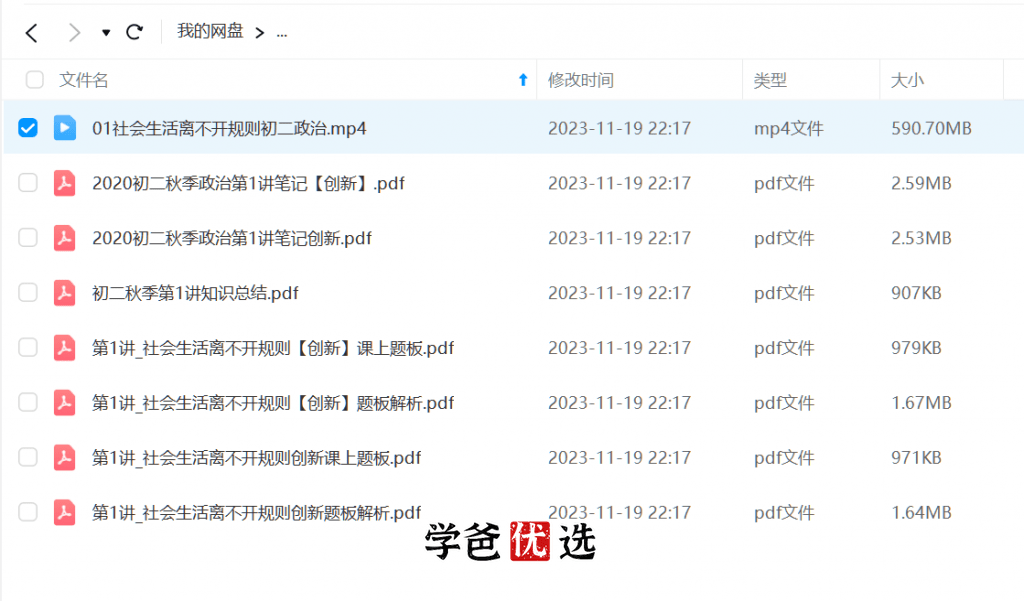1024x601 pixels.
Task: Open 我的网盘 in breadcrumb
Action: [x=210, y=31]
